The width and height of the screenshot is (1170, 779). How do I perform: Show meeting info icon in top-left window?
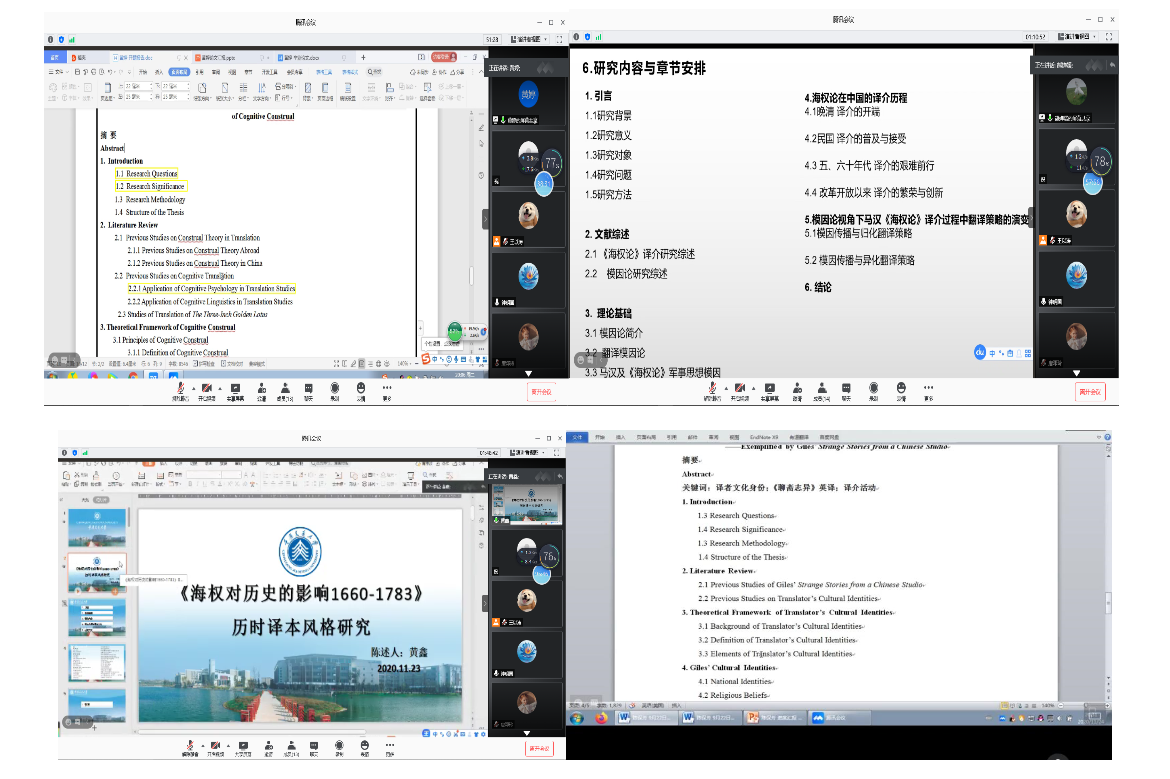click(x=51, y=40)
